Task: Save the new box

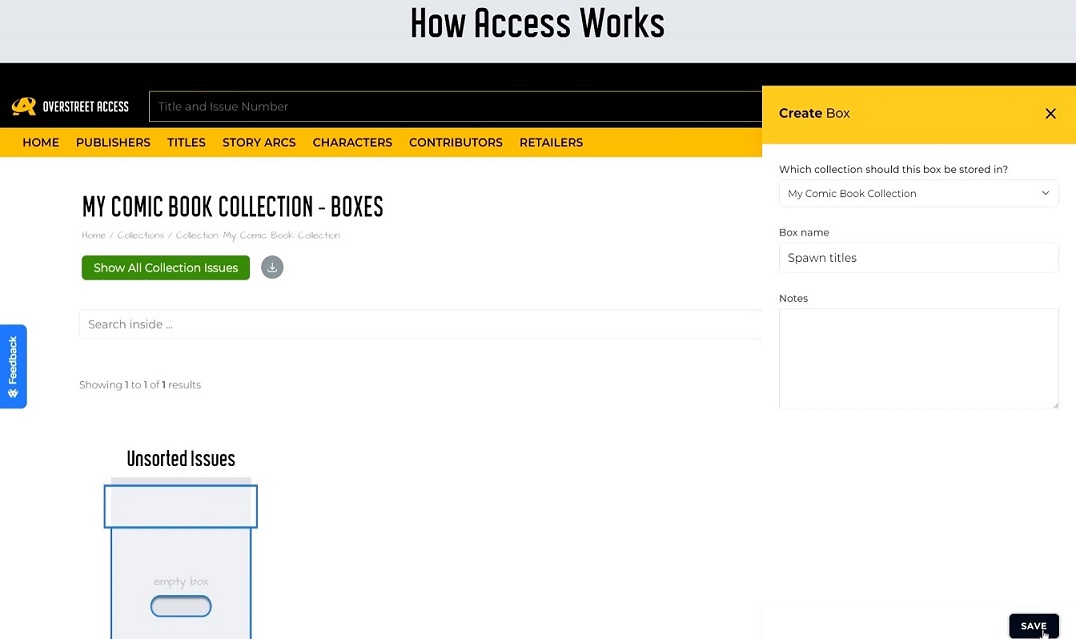Action: click(x=1033, y=626)
